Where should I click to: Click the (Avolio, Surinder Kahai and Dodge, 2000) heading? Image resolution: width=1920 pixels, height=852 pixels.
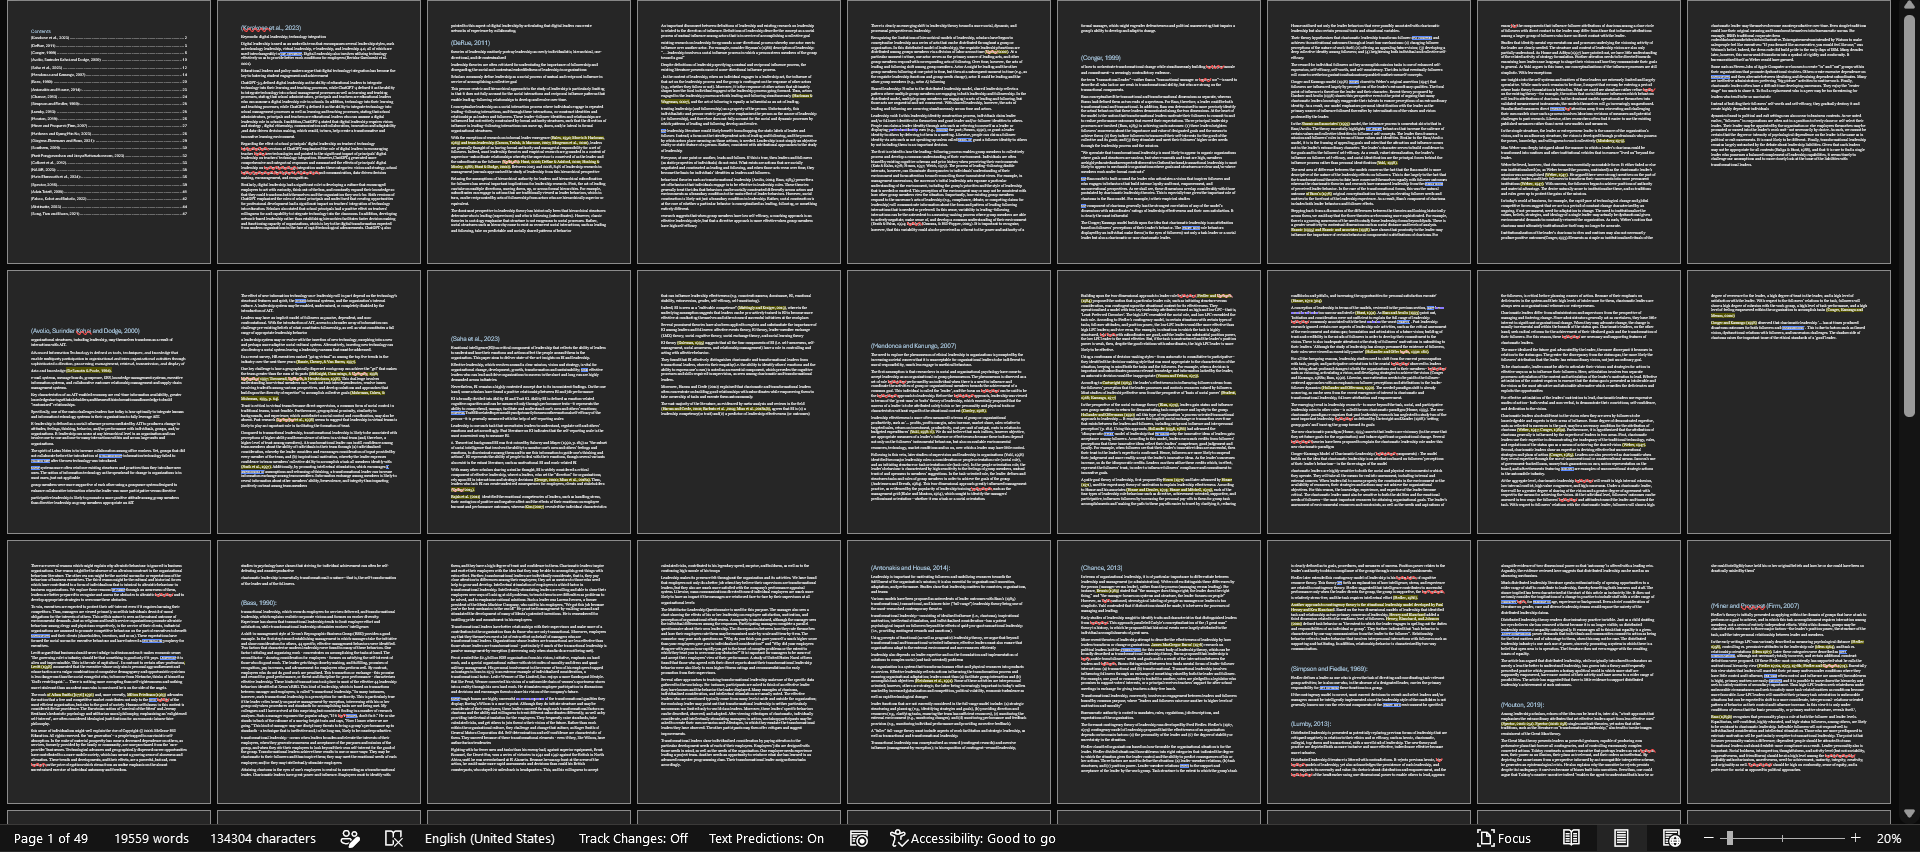85,331
